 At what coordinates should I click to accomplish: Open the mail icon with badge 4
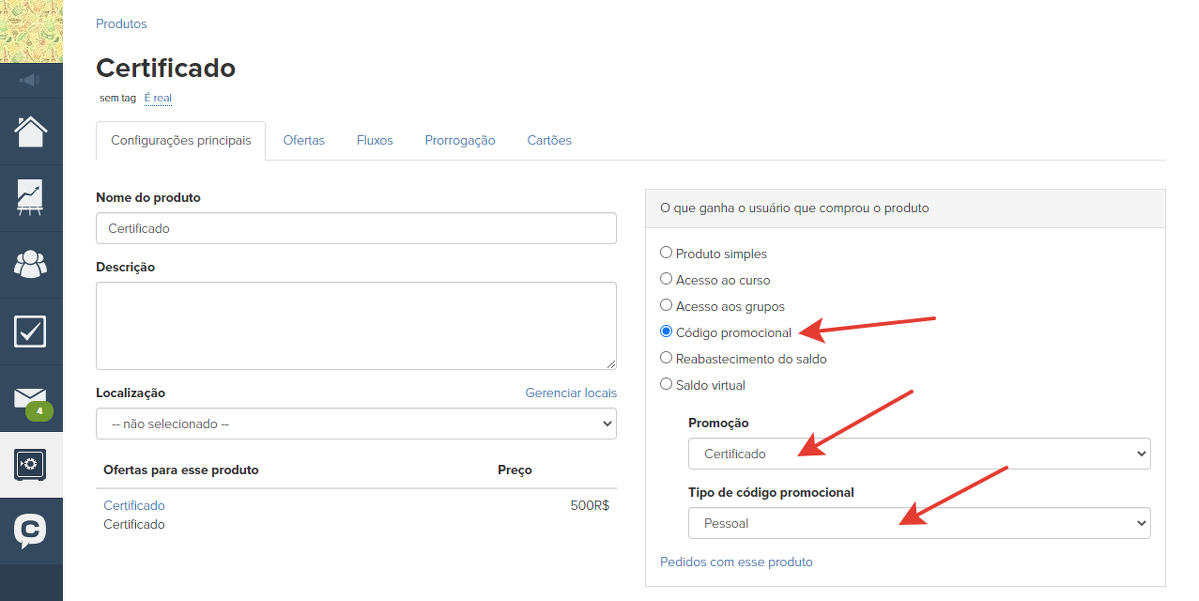(x=31, y=399)
